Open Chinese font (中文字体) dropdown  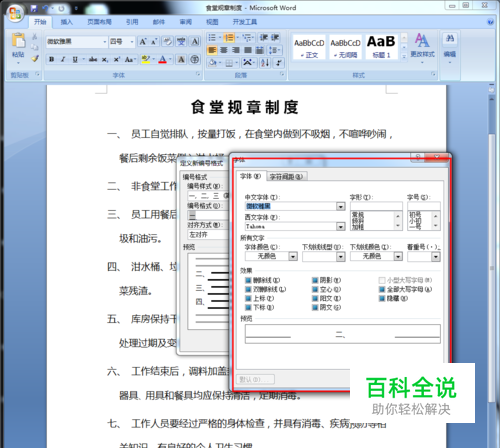340,206
